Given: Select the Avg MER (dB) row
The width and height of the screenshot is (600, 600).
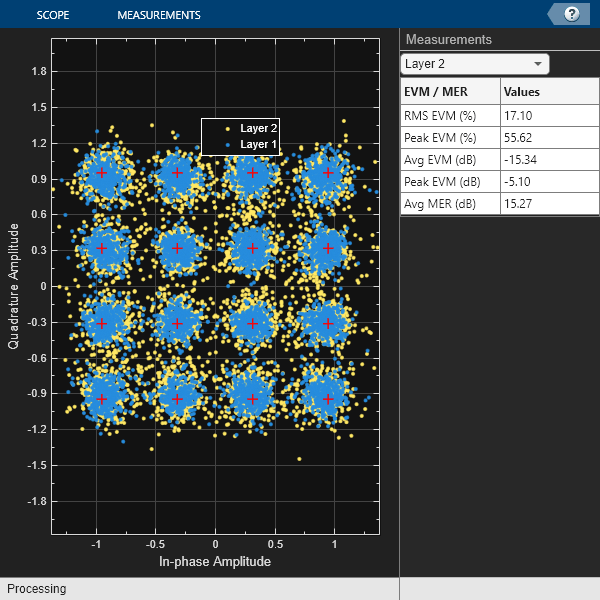Looking at the screenshot, I should pos(500,204).
